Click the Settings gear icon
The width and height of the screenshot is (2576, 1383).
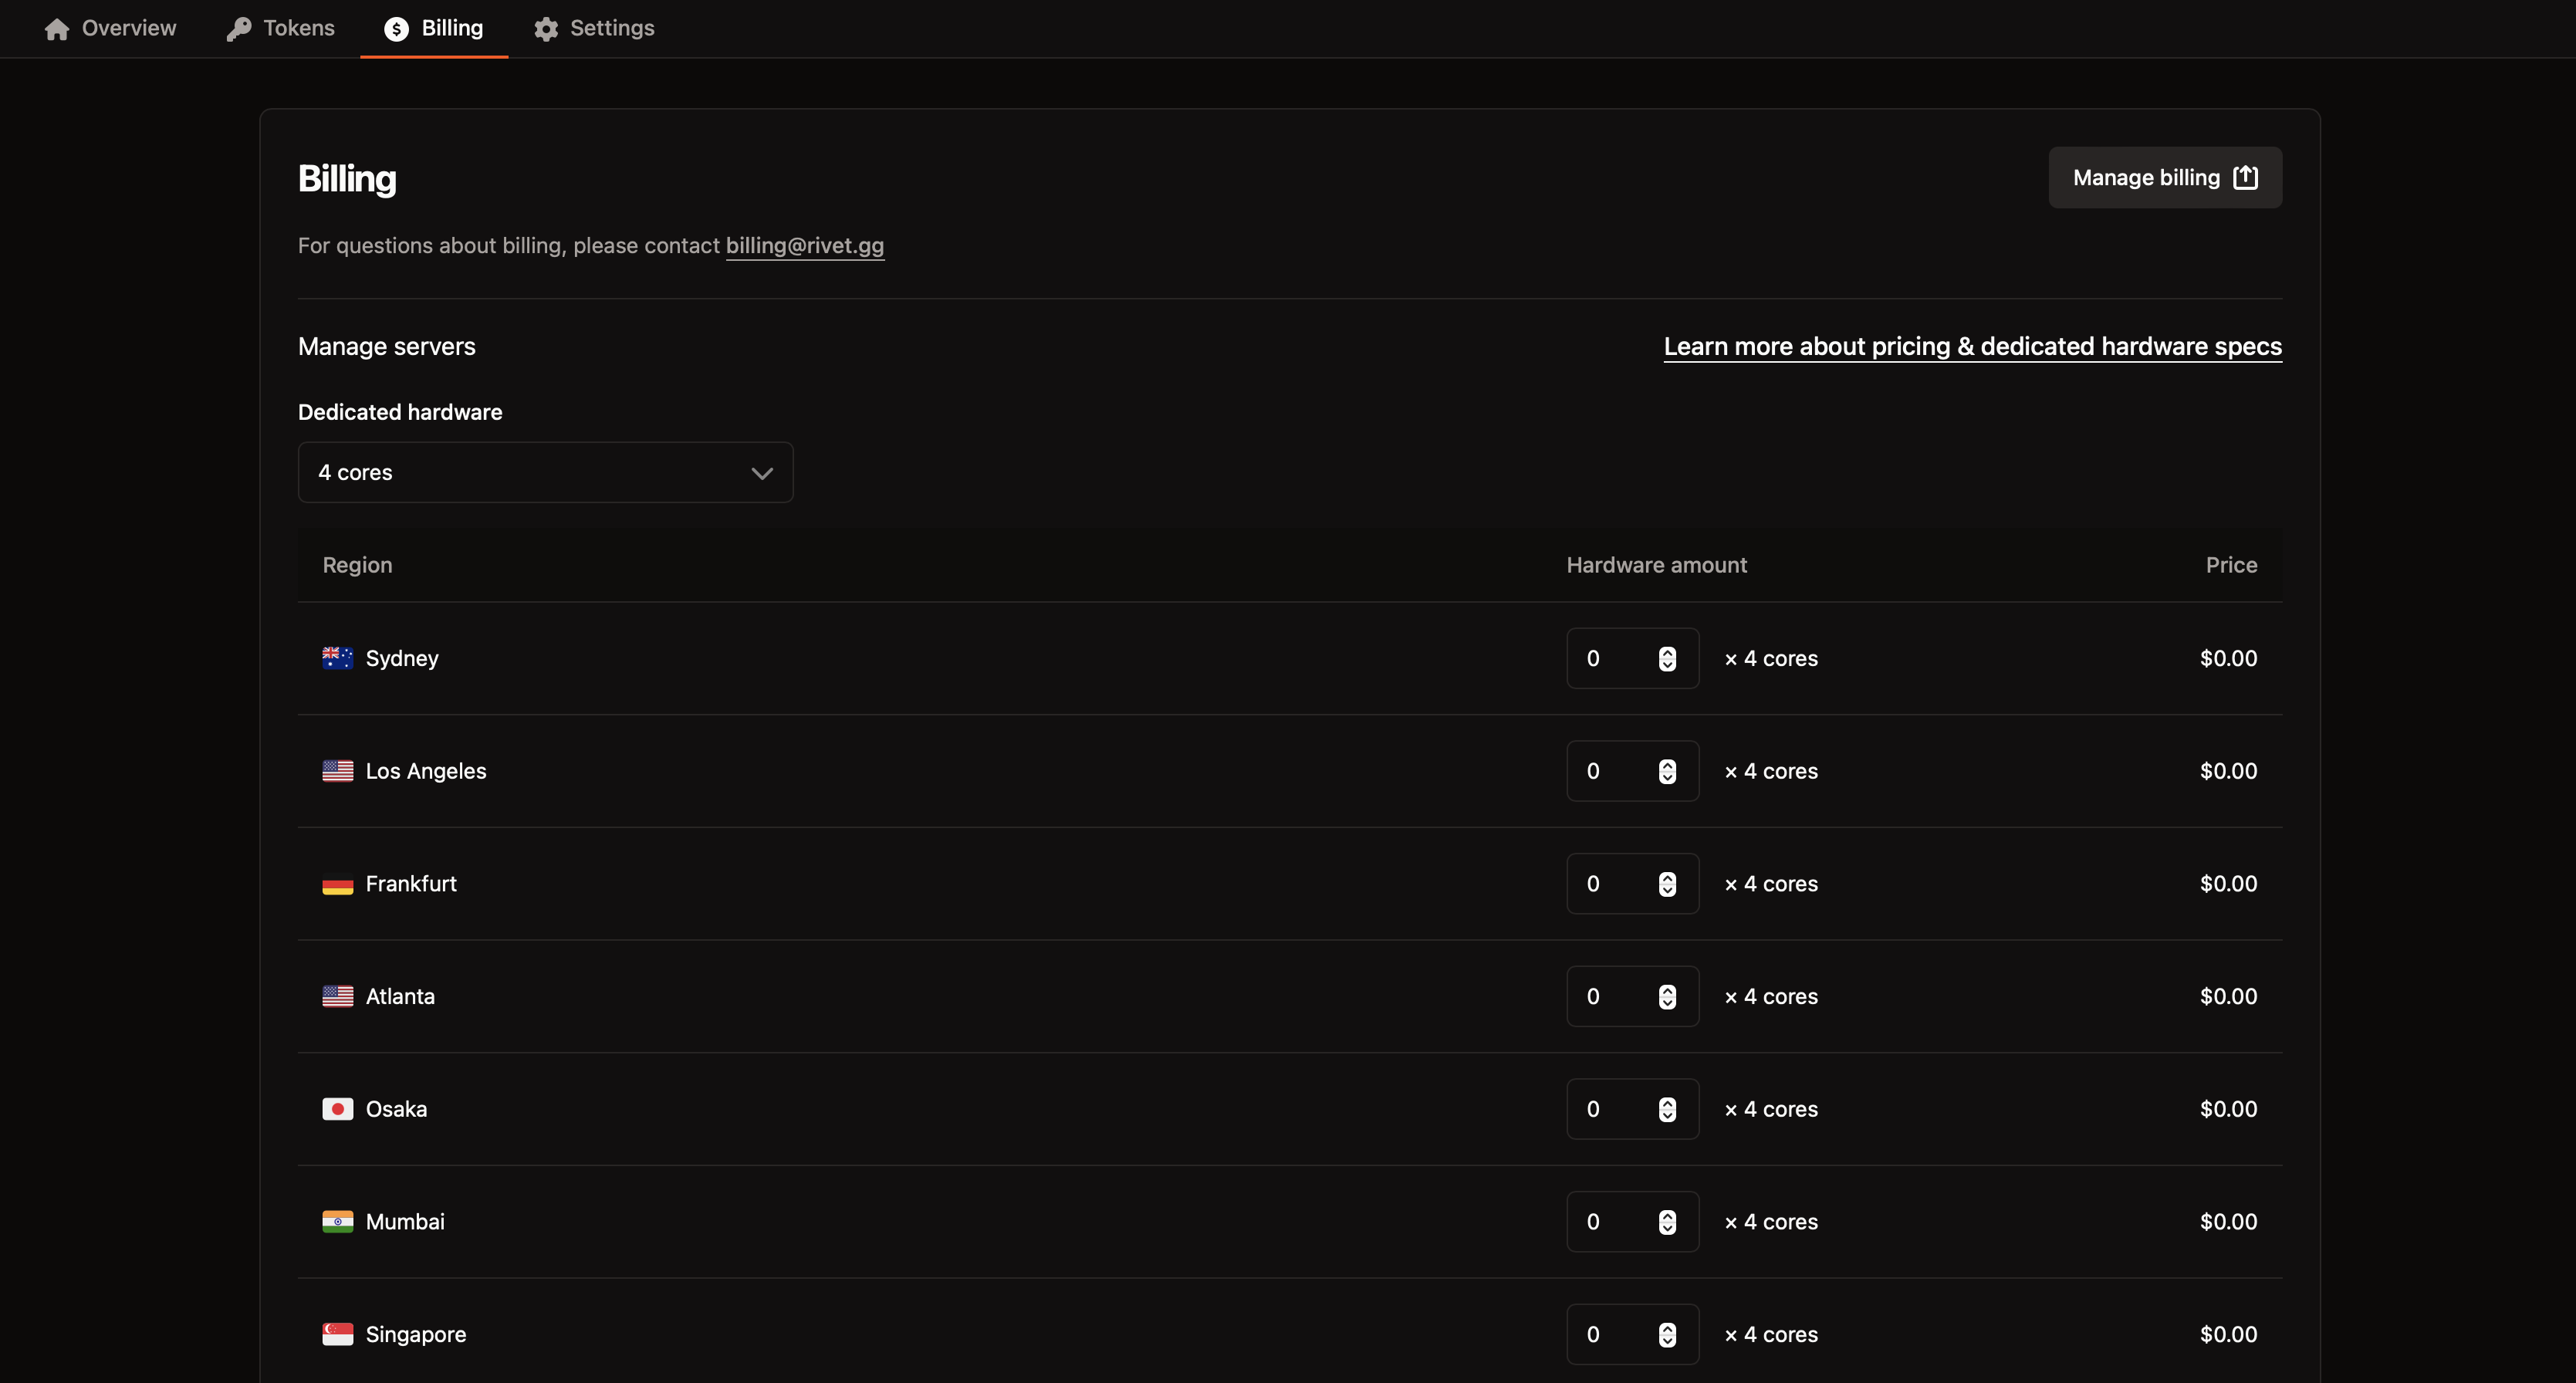coord(546,29)
